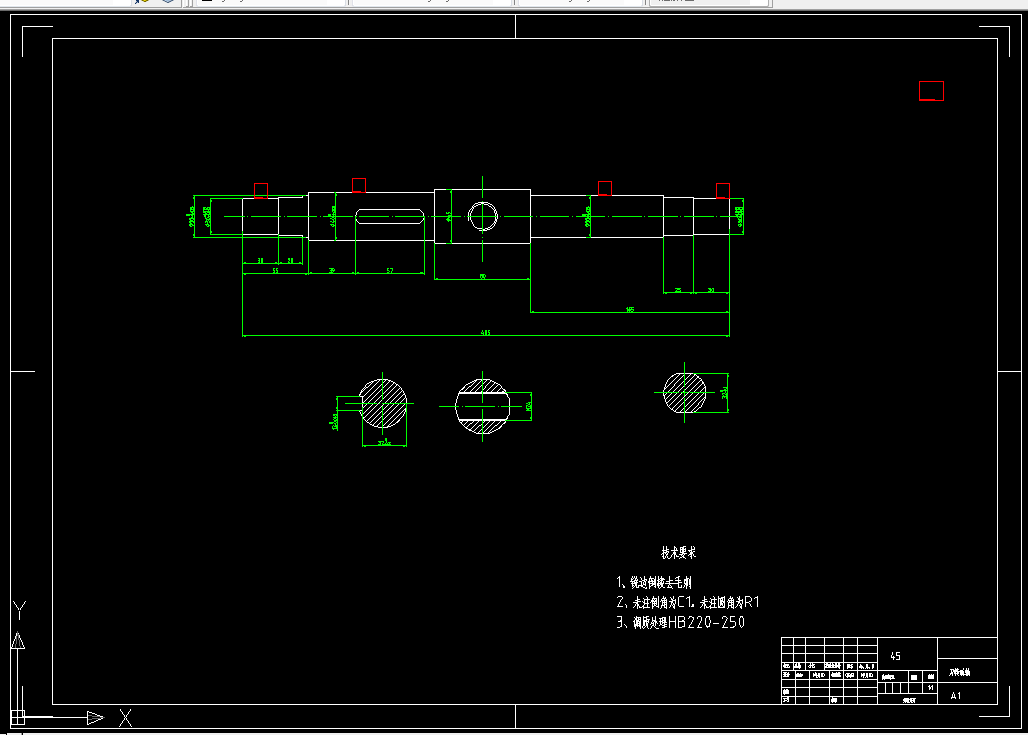Click the material value 45 in the title block
Viewport: 1028px width, 735px height.
(x=896, y=656)
